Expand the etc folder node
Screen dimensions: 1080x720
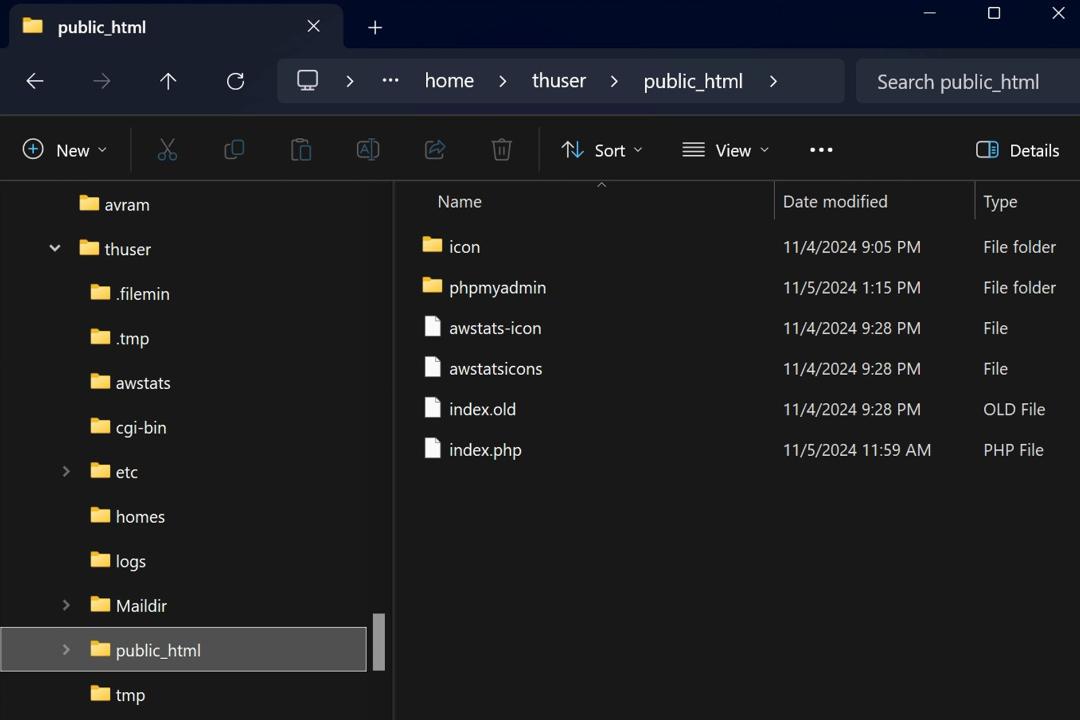click(66, 471)
